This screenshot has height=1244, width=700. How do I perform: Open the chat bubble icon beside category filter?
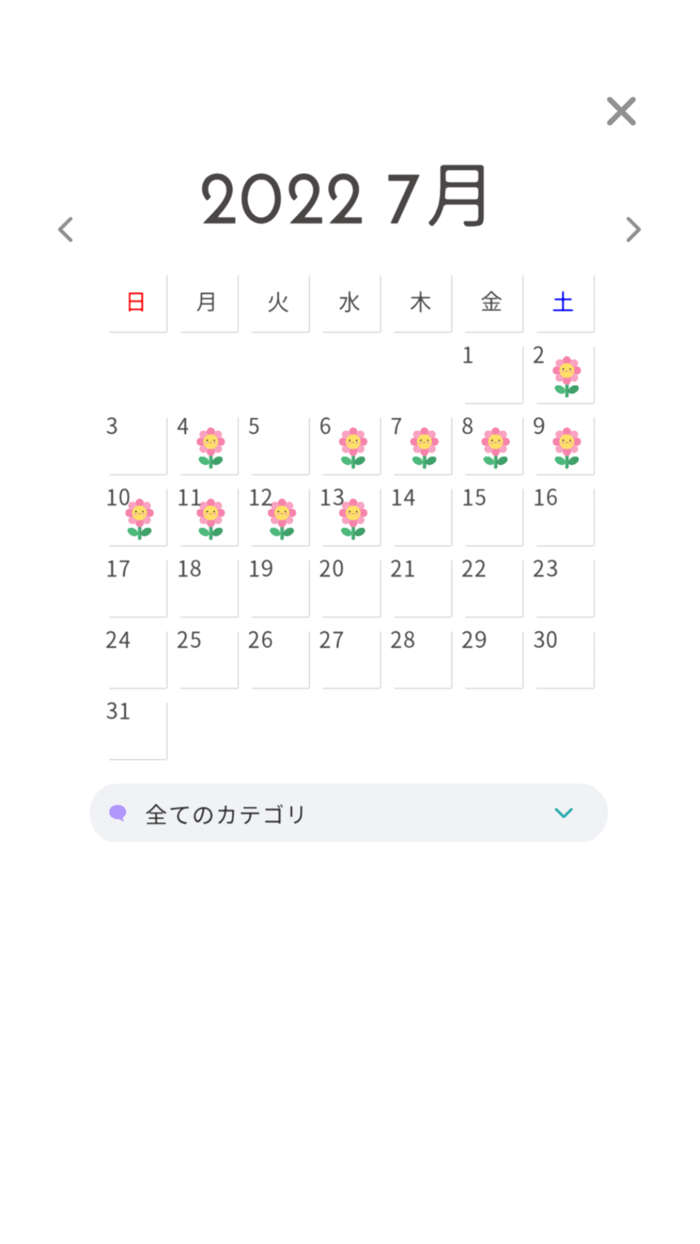[x=118, y=813]
